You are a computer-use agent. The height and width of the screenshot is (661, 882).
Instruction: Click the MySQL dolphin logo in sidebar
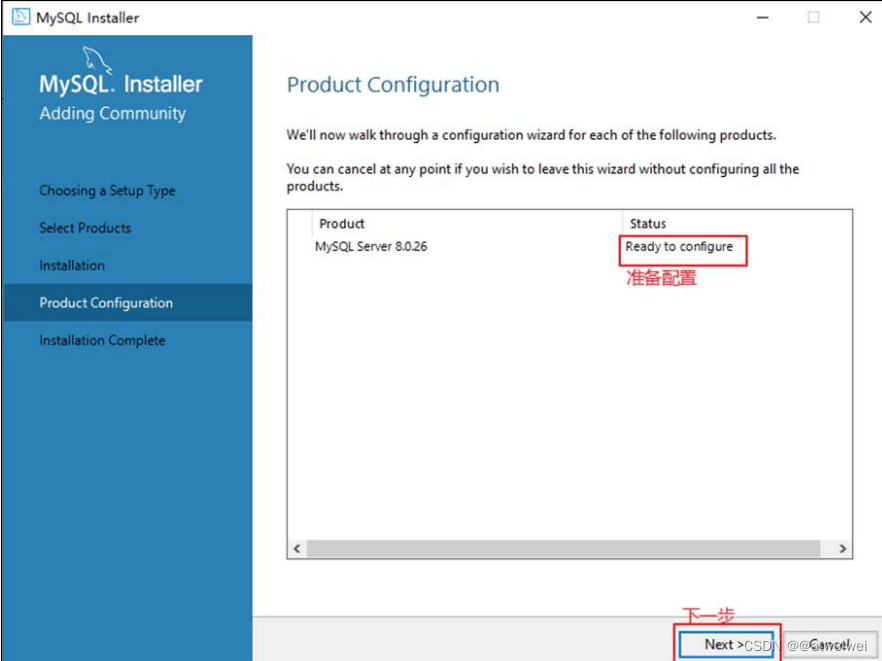tap(97, 60)
